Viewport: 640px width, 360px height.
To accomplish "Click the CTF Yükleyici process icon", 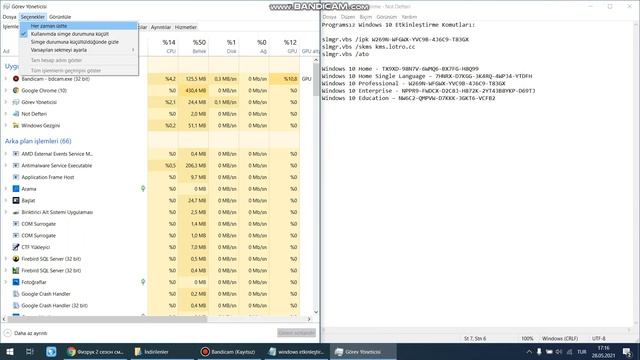I will pyautogui.click(x=16, y=247).
